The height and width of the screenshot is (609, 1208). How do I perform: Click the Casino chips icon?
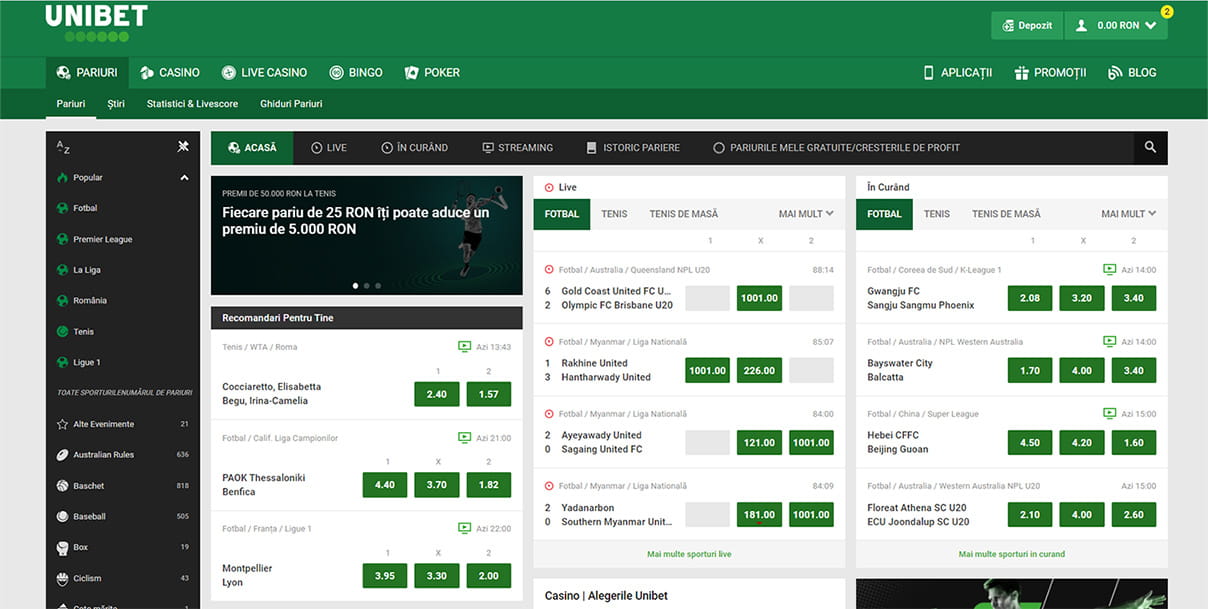point(147,72)
